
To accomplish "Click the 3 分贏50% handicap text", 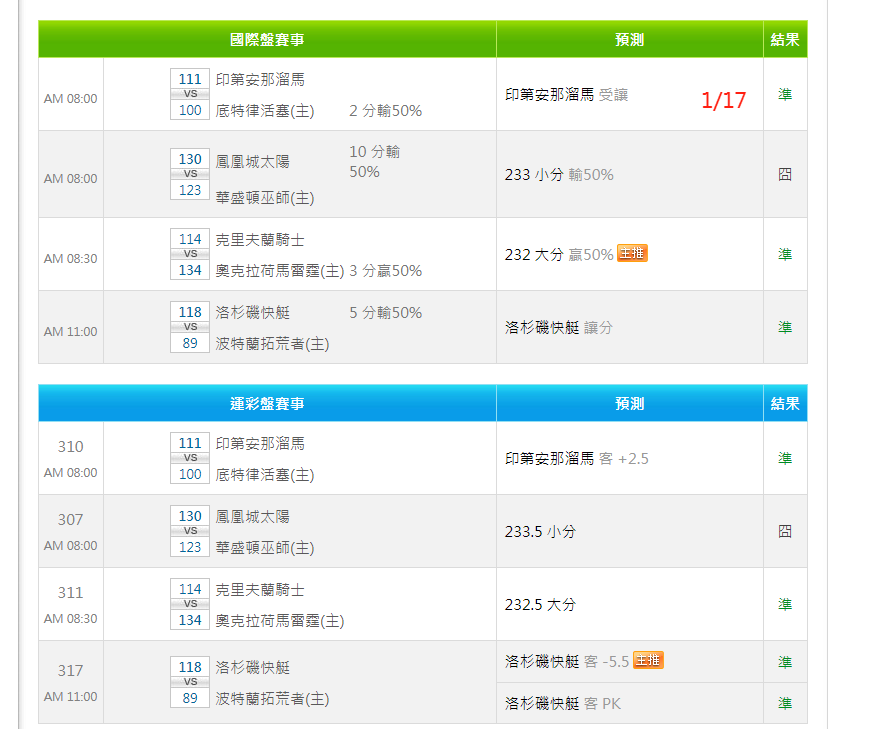I will (x=385, y=270).
